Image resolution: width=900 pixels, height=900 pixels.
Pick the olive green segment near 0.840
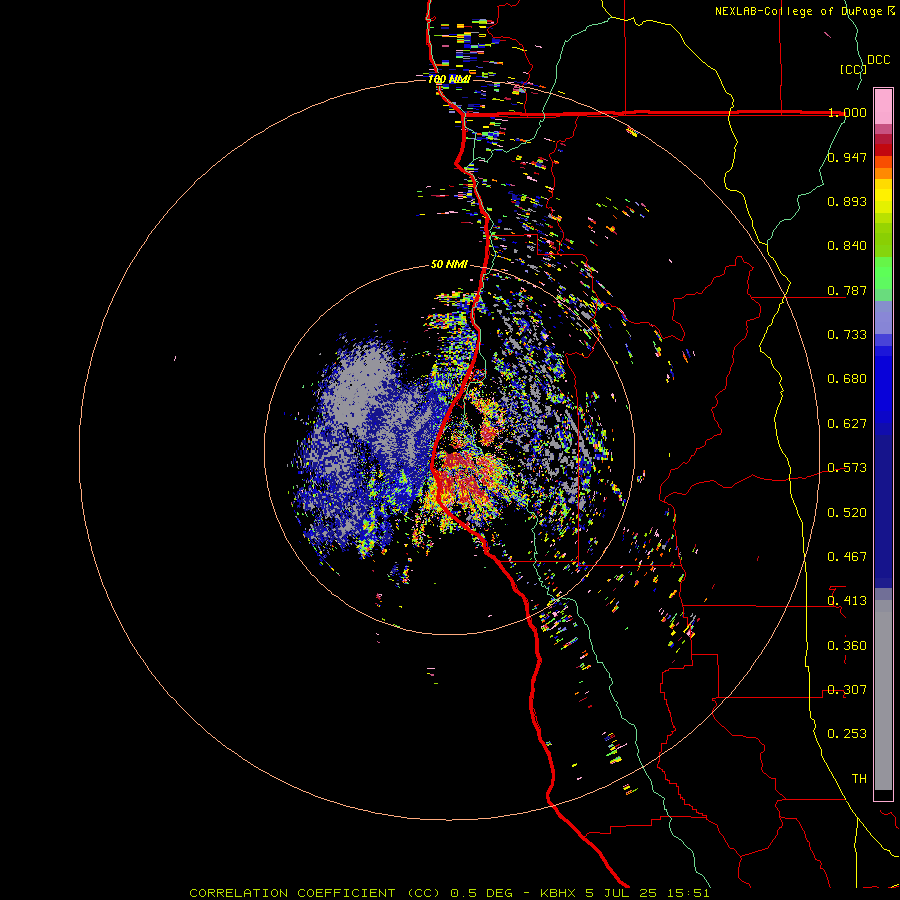[x=883, y=240]
